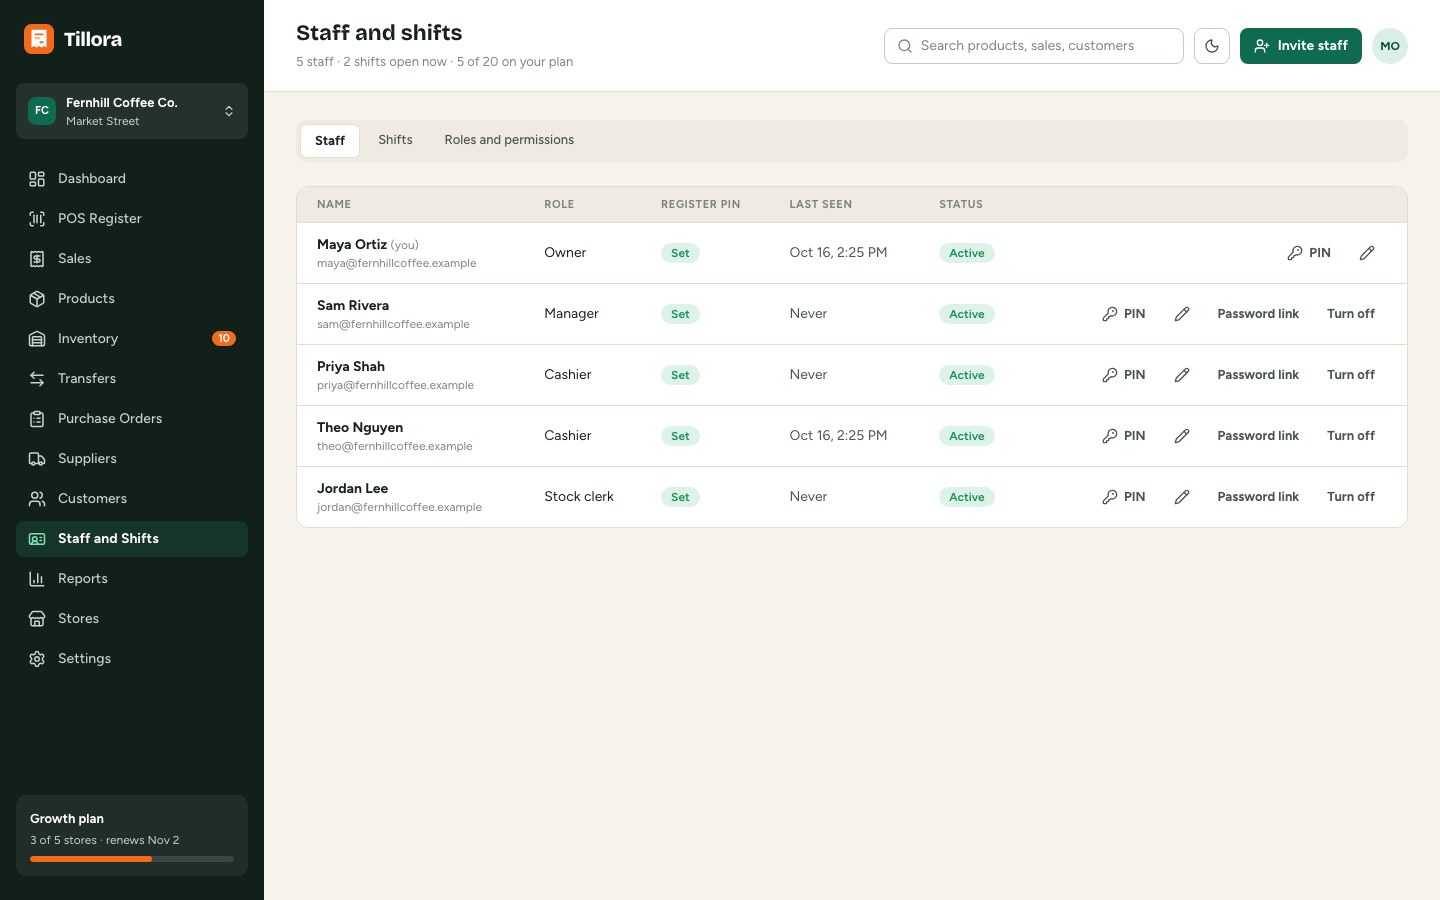Viewport: 1440px width, 900px height.
Task: Click Jordan Lee's Set PIN badge
Action: point(680,497)
